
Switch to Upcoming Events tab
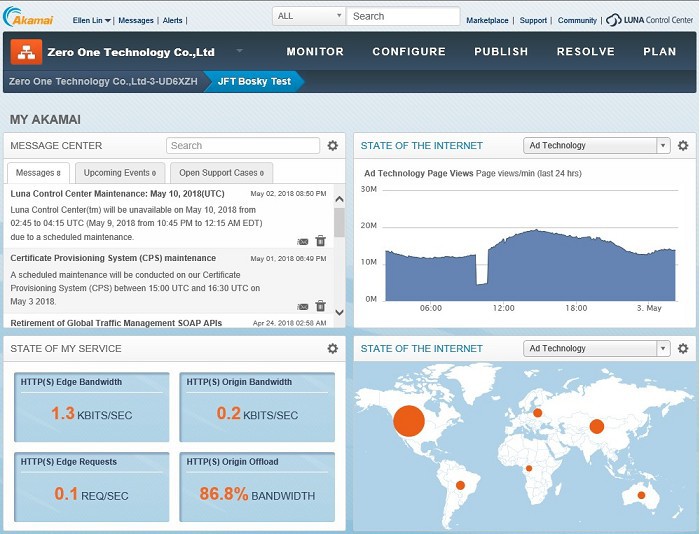click(x=120, y=173)
